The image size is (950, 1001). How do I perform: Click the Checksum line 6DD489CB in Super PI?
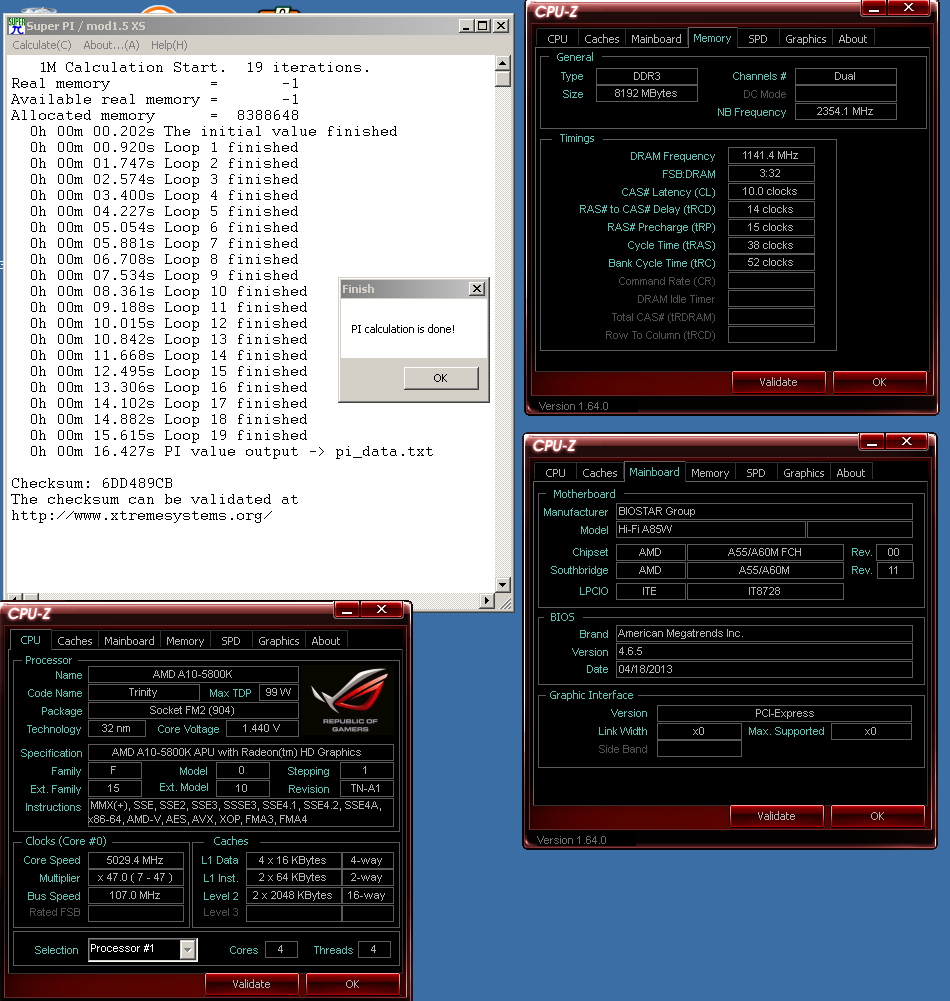[x=93, y=483]
